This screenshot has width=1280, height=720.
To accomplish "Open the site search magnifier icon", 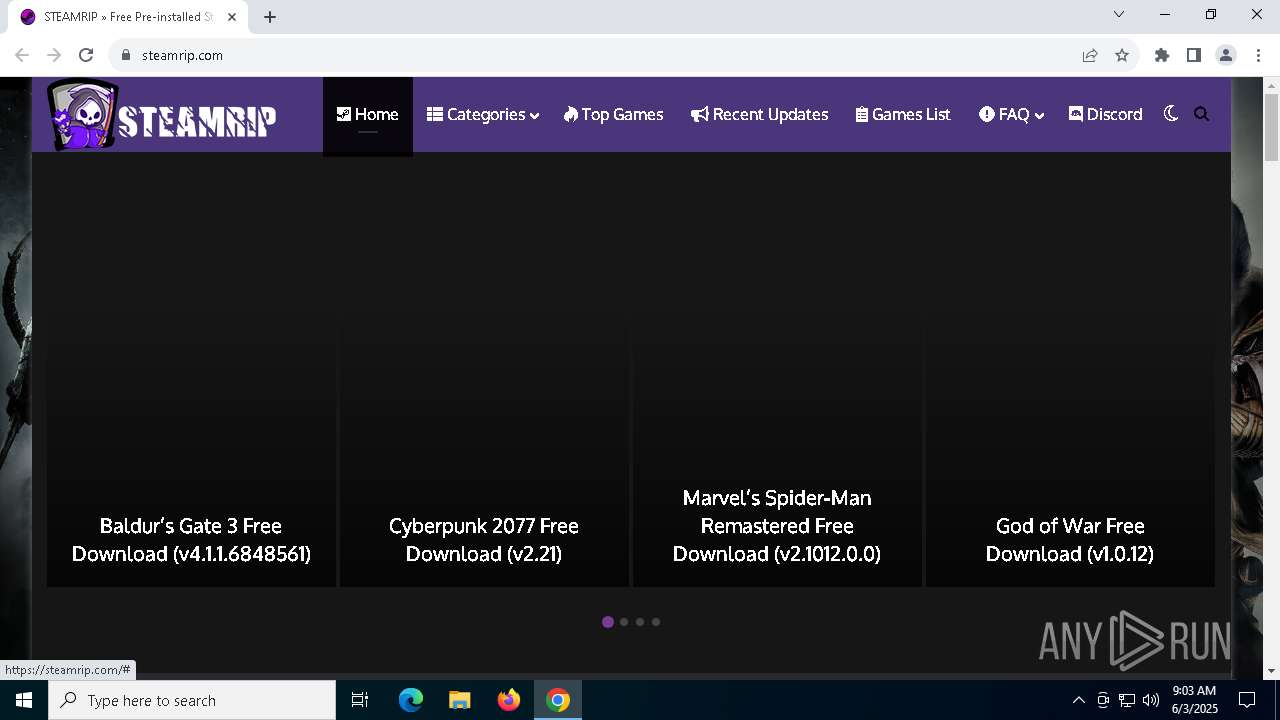I will point(1202,114).
